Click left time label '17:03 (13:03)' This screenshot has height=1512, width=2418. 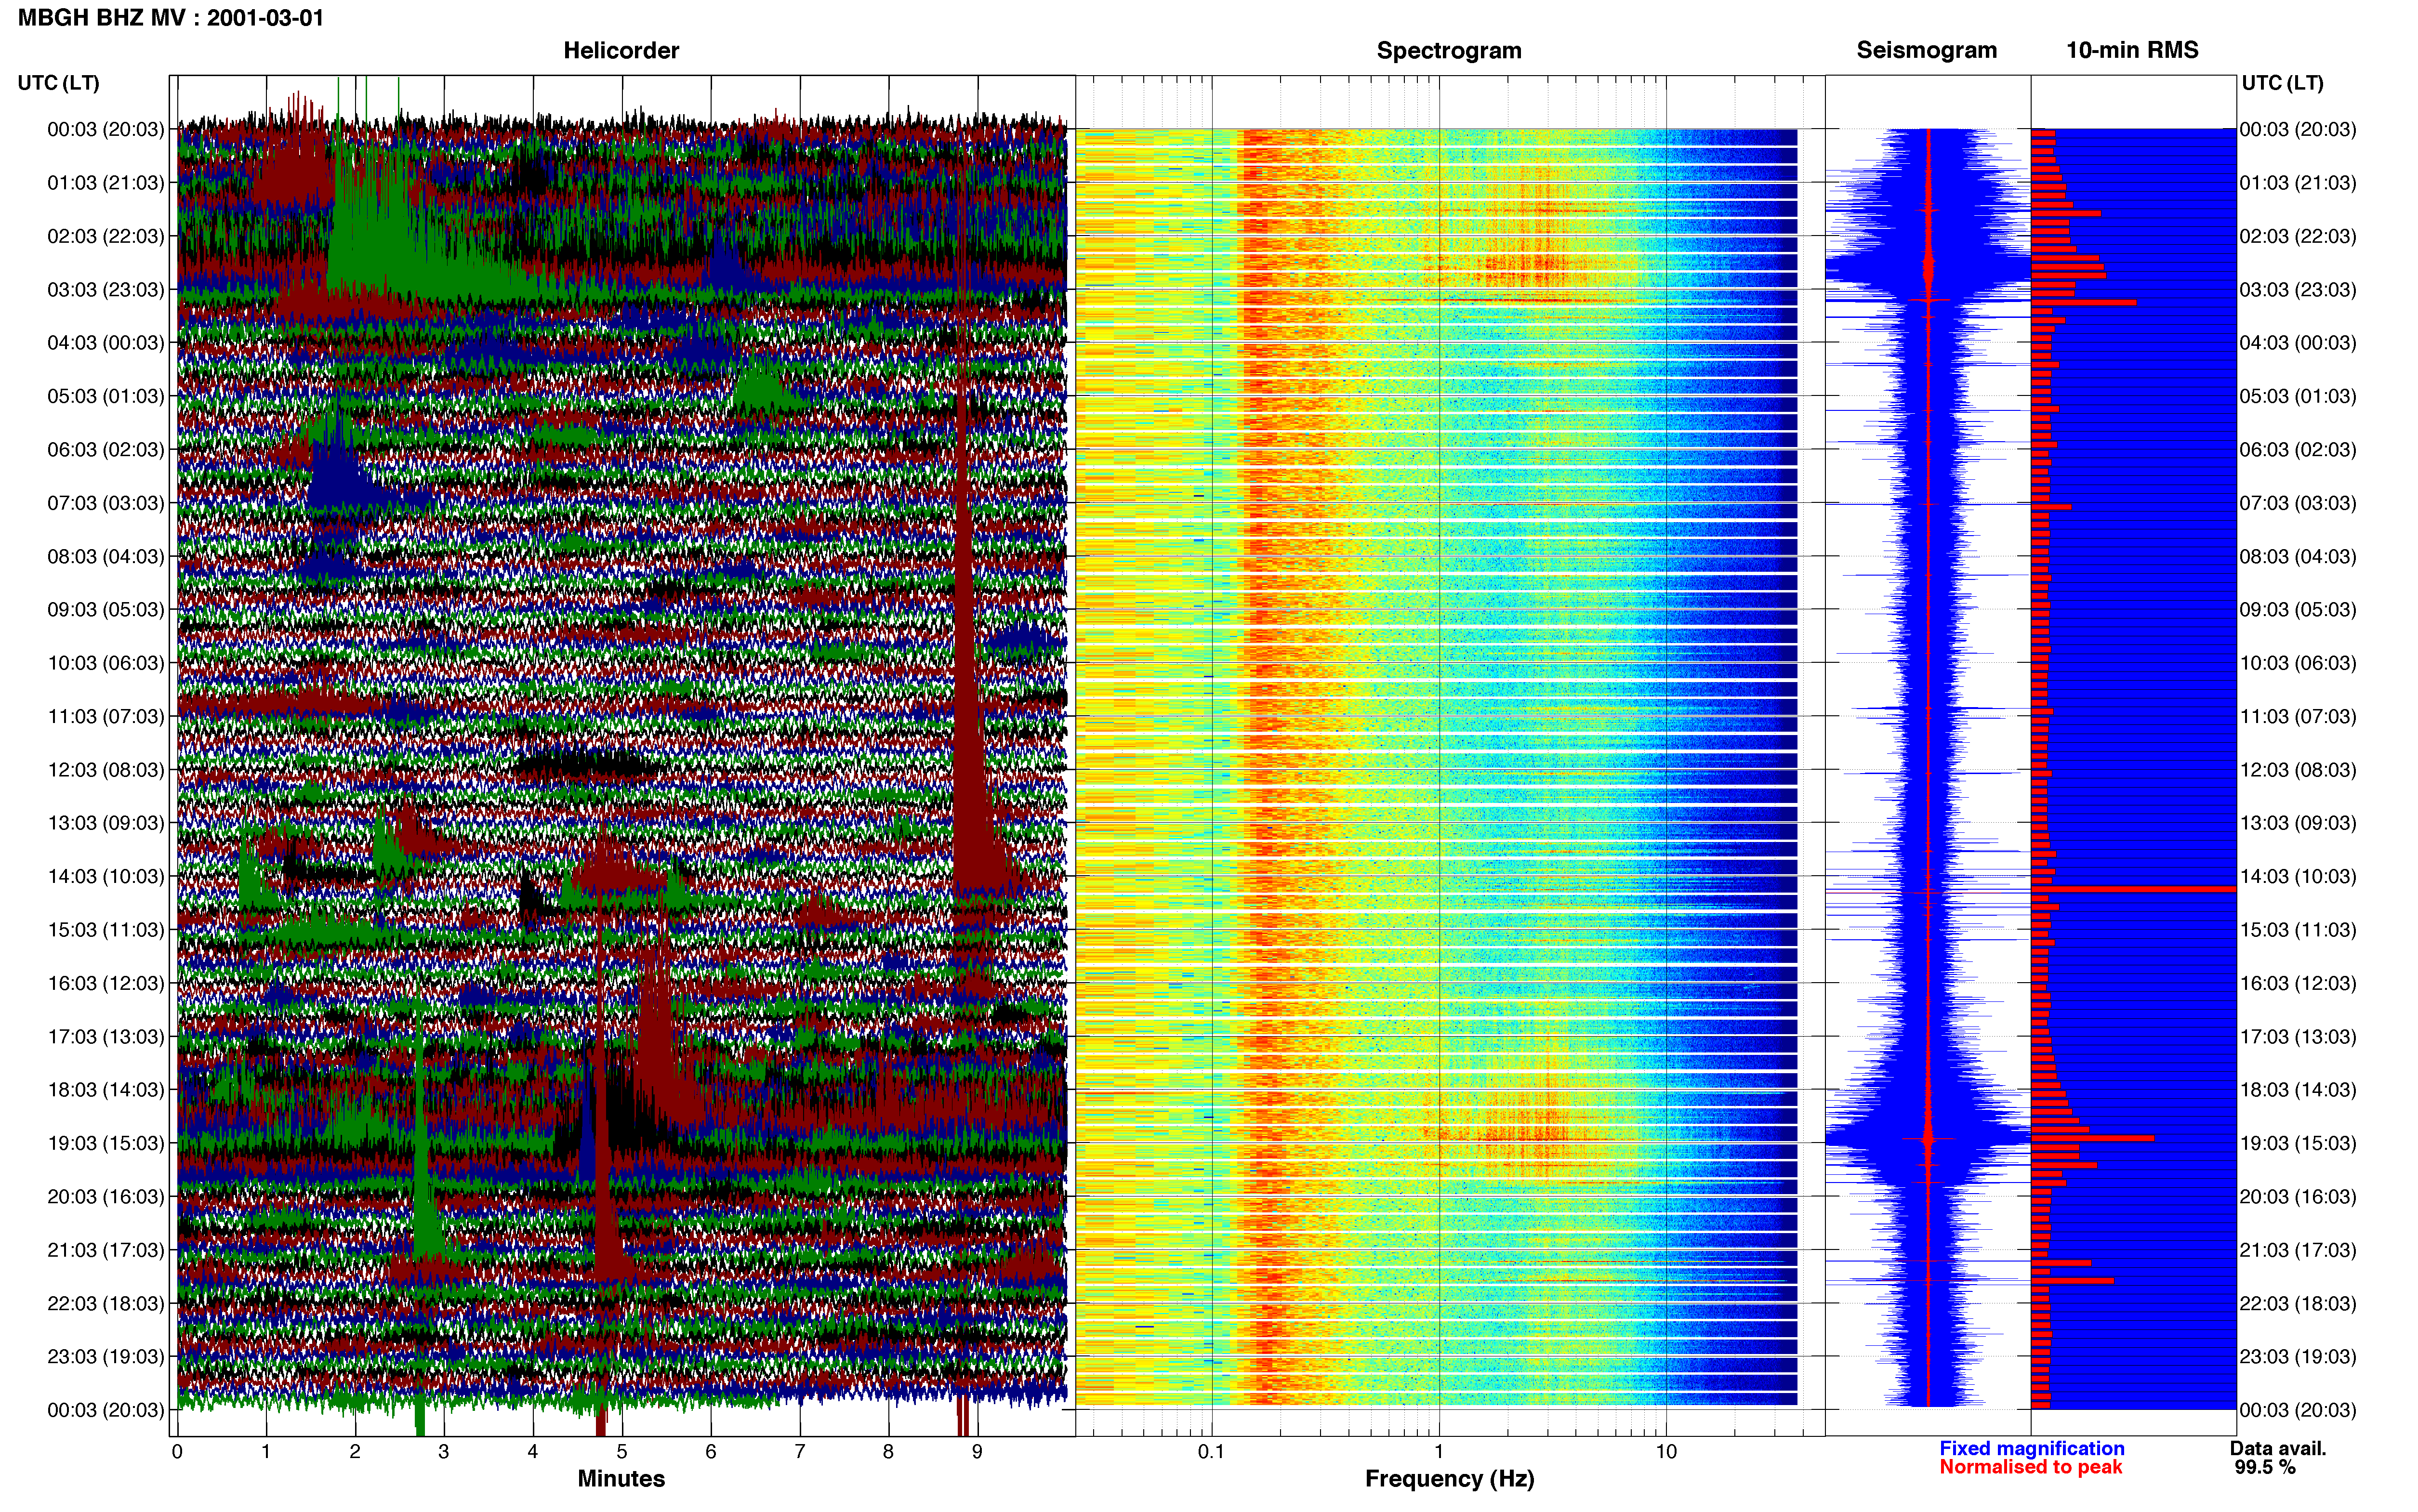[x=105, y=1037]
